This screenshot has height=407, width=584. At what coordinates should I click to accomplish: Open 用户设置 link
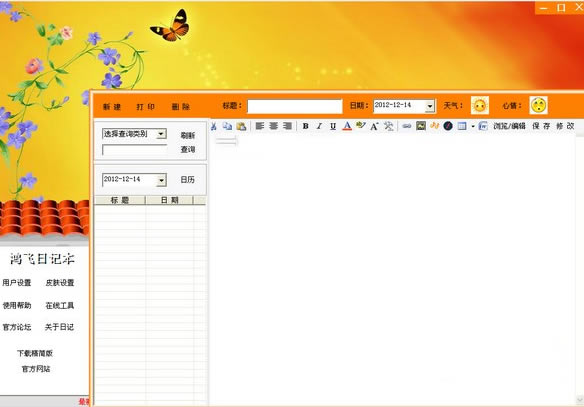pos(17,283)
